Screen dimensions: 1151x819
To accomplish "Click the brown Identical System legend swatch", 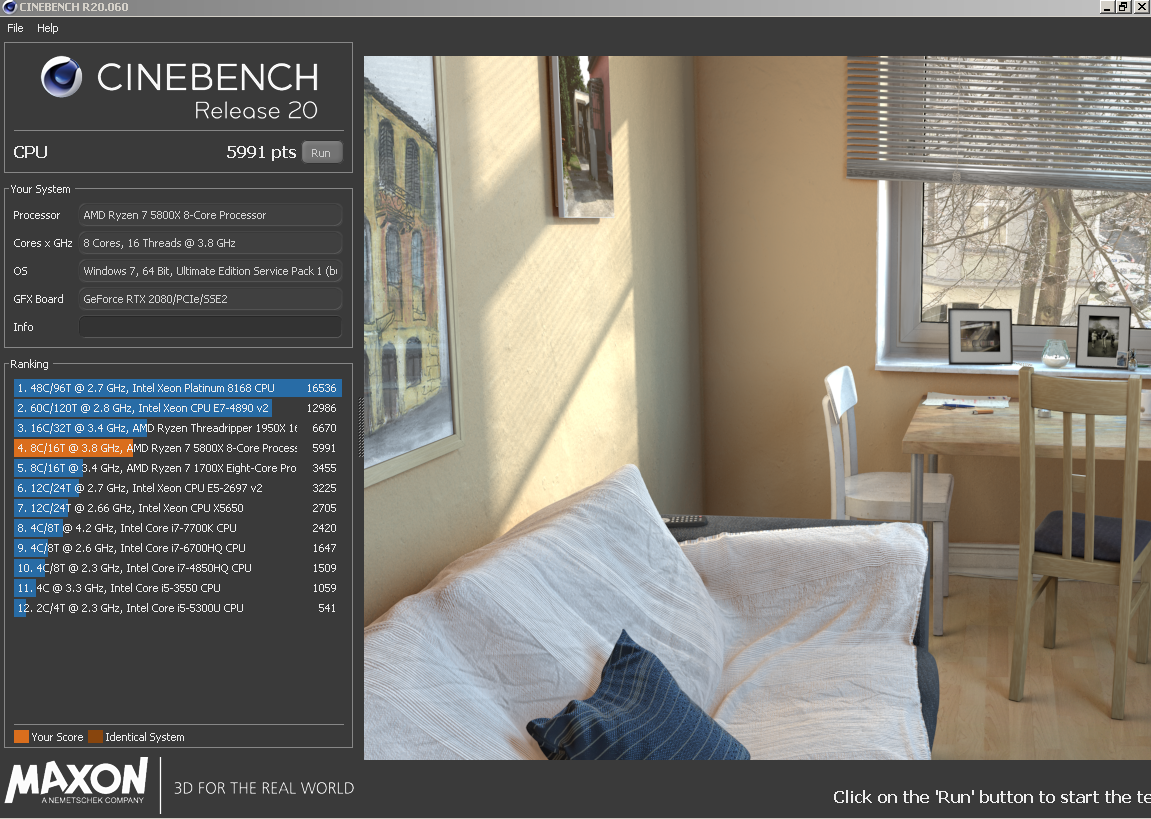I will pos(95,737).
